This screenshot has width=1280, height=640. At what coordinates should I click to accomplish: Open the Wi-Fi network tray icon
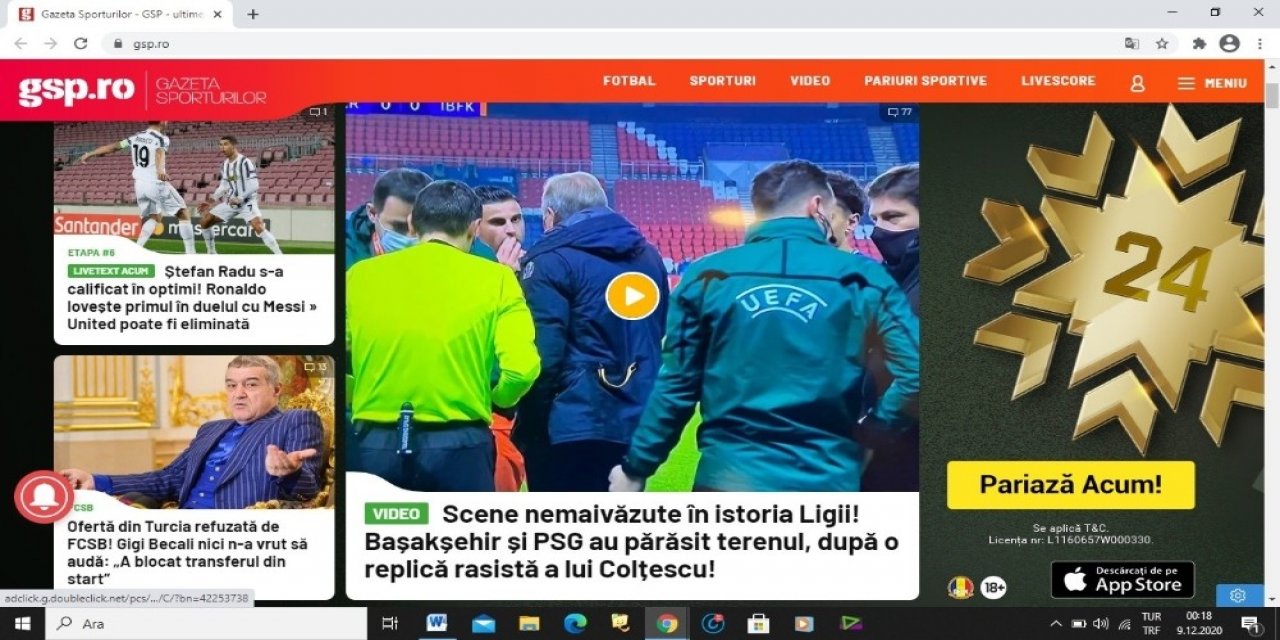tap(1124, 624)
